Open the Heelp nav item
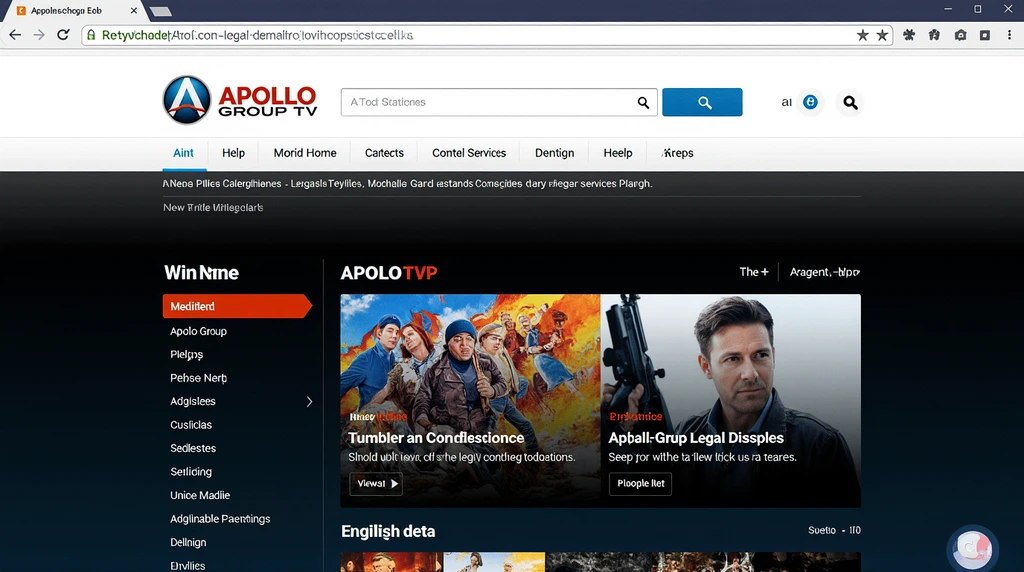 pyautogui.click(x=618, y=153)
